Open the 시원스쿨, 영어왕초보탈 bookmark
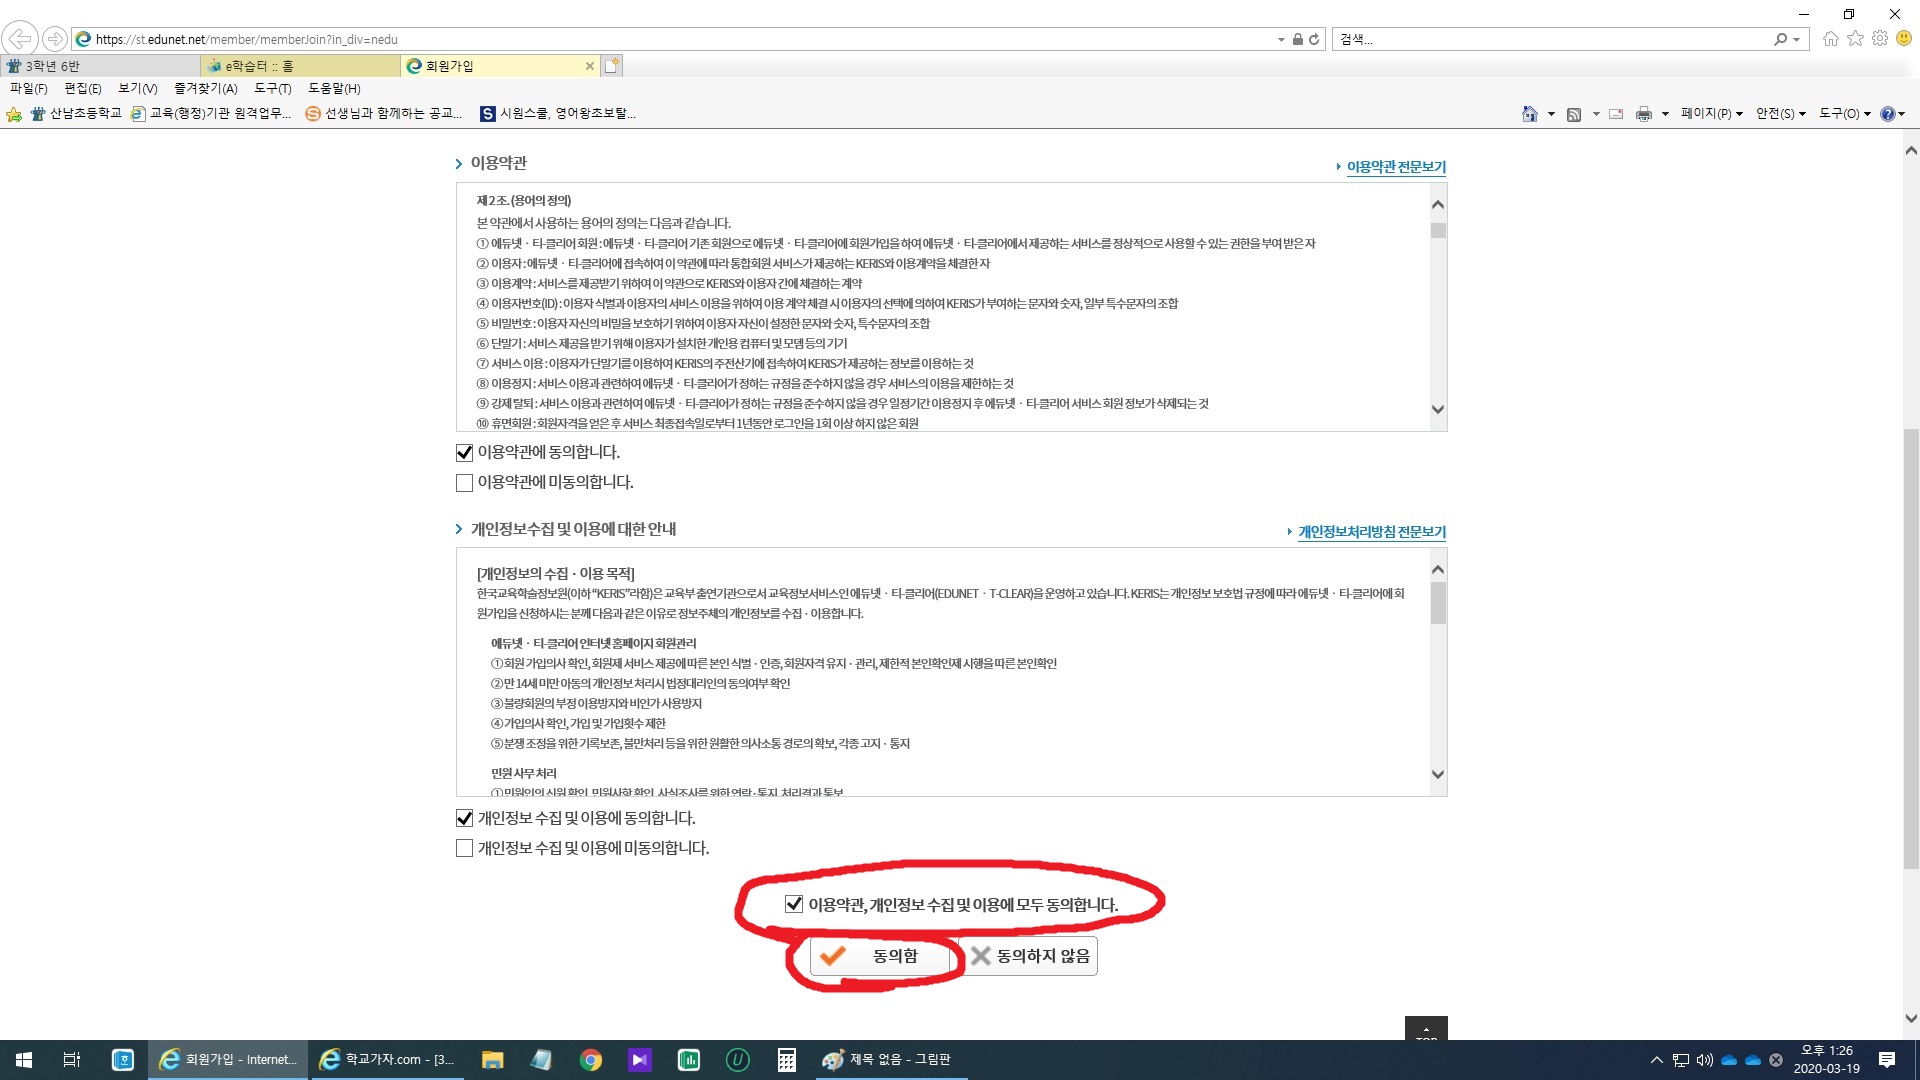Screen dimensions: 1920x1080 (x=558, y=114)
